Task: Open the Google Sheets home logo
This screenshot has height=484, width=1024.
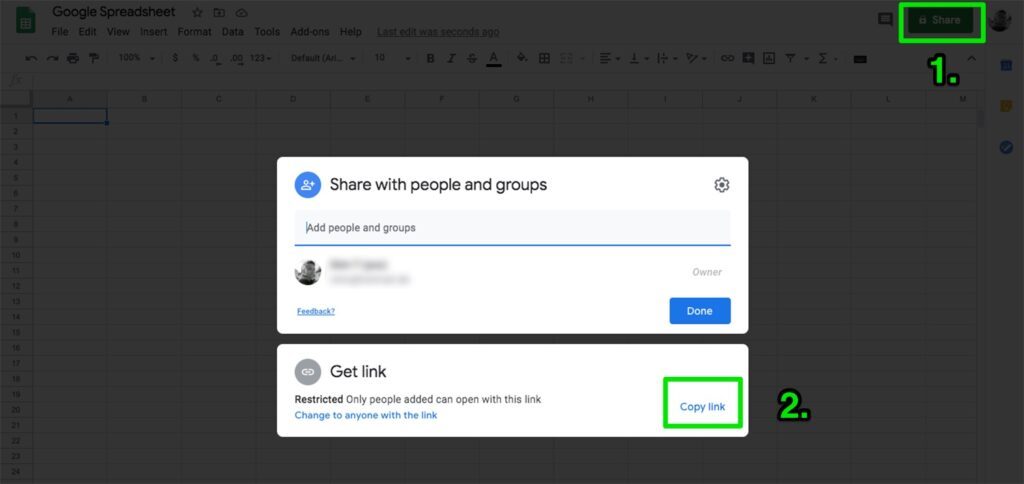Action: 25,20
